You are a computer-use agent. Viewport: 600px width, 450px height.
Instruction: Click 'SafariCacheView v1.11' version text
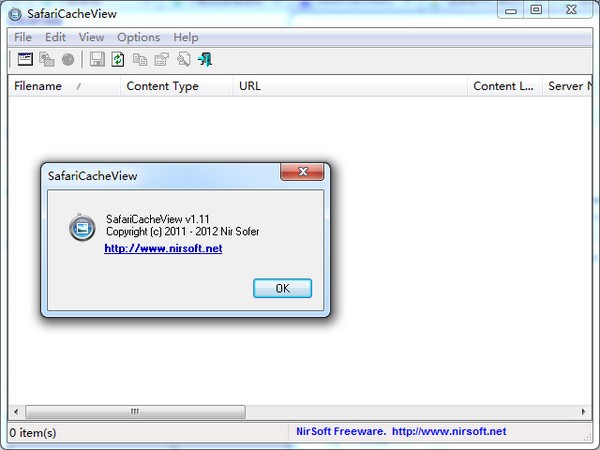point(158,219)
